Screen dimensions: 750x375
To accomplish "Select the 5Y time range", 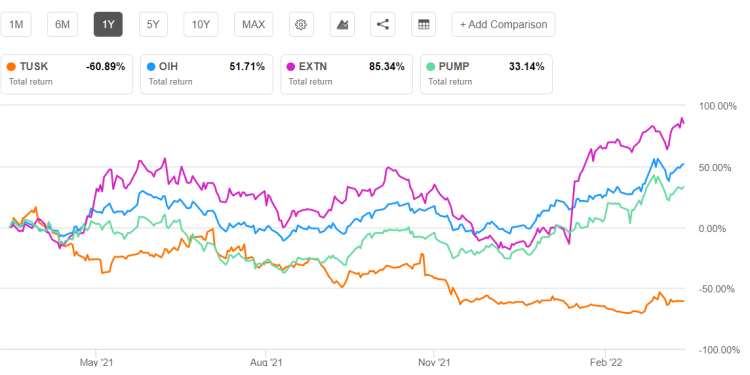I will pos(153,24).
